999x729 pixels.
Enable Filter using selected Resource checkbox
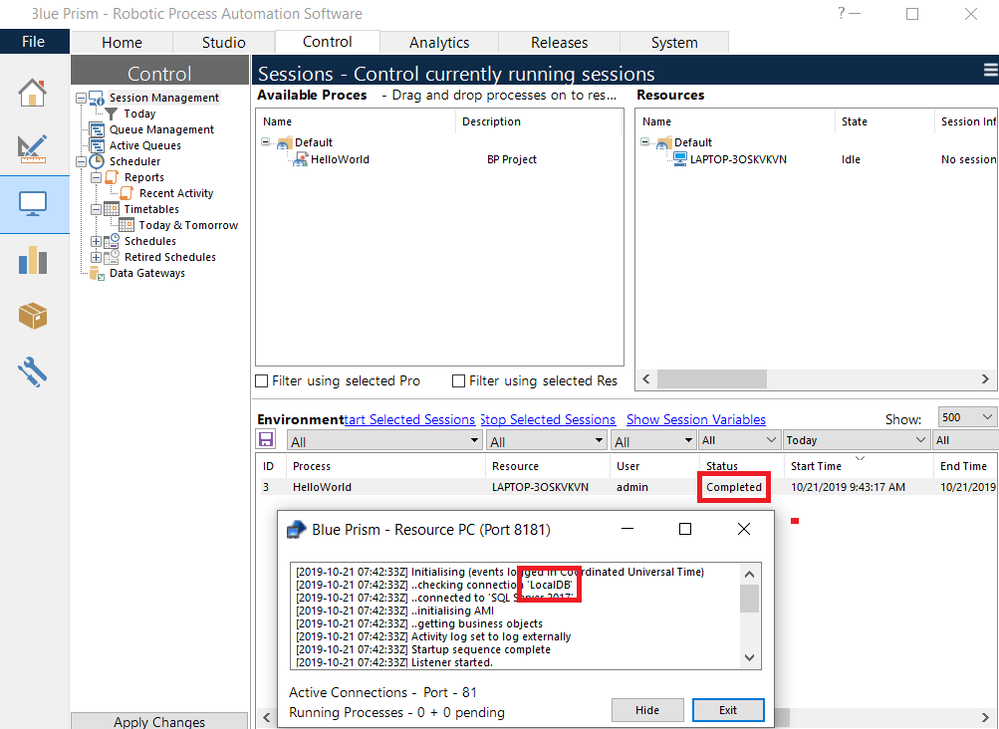coord(458,381)
